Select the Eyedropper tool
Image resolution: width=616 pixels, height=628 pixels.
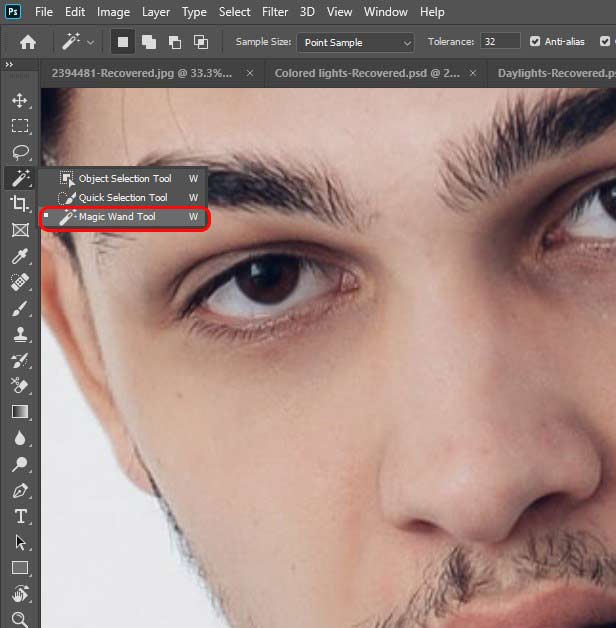(20, 256)
